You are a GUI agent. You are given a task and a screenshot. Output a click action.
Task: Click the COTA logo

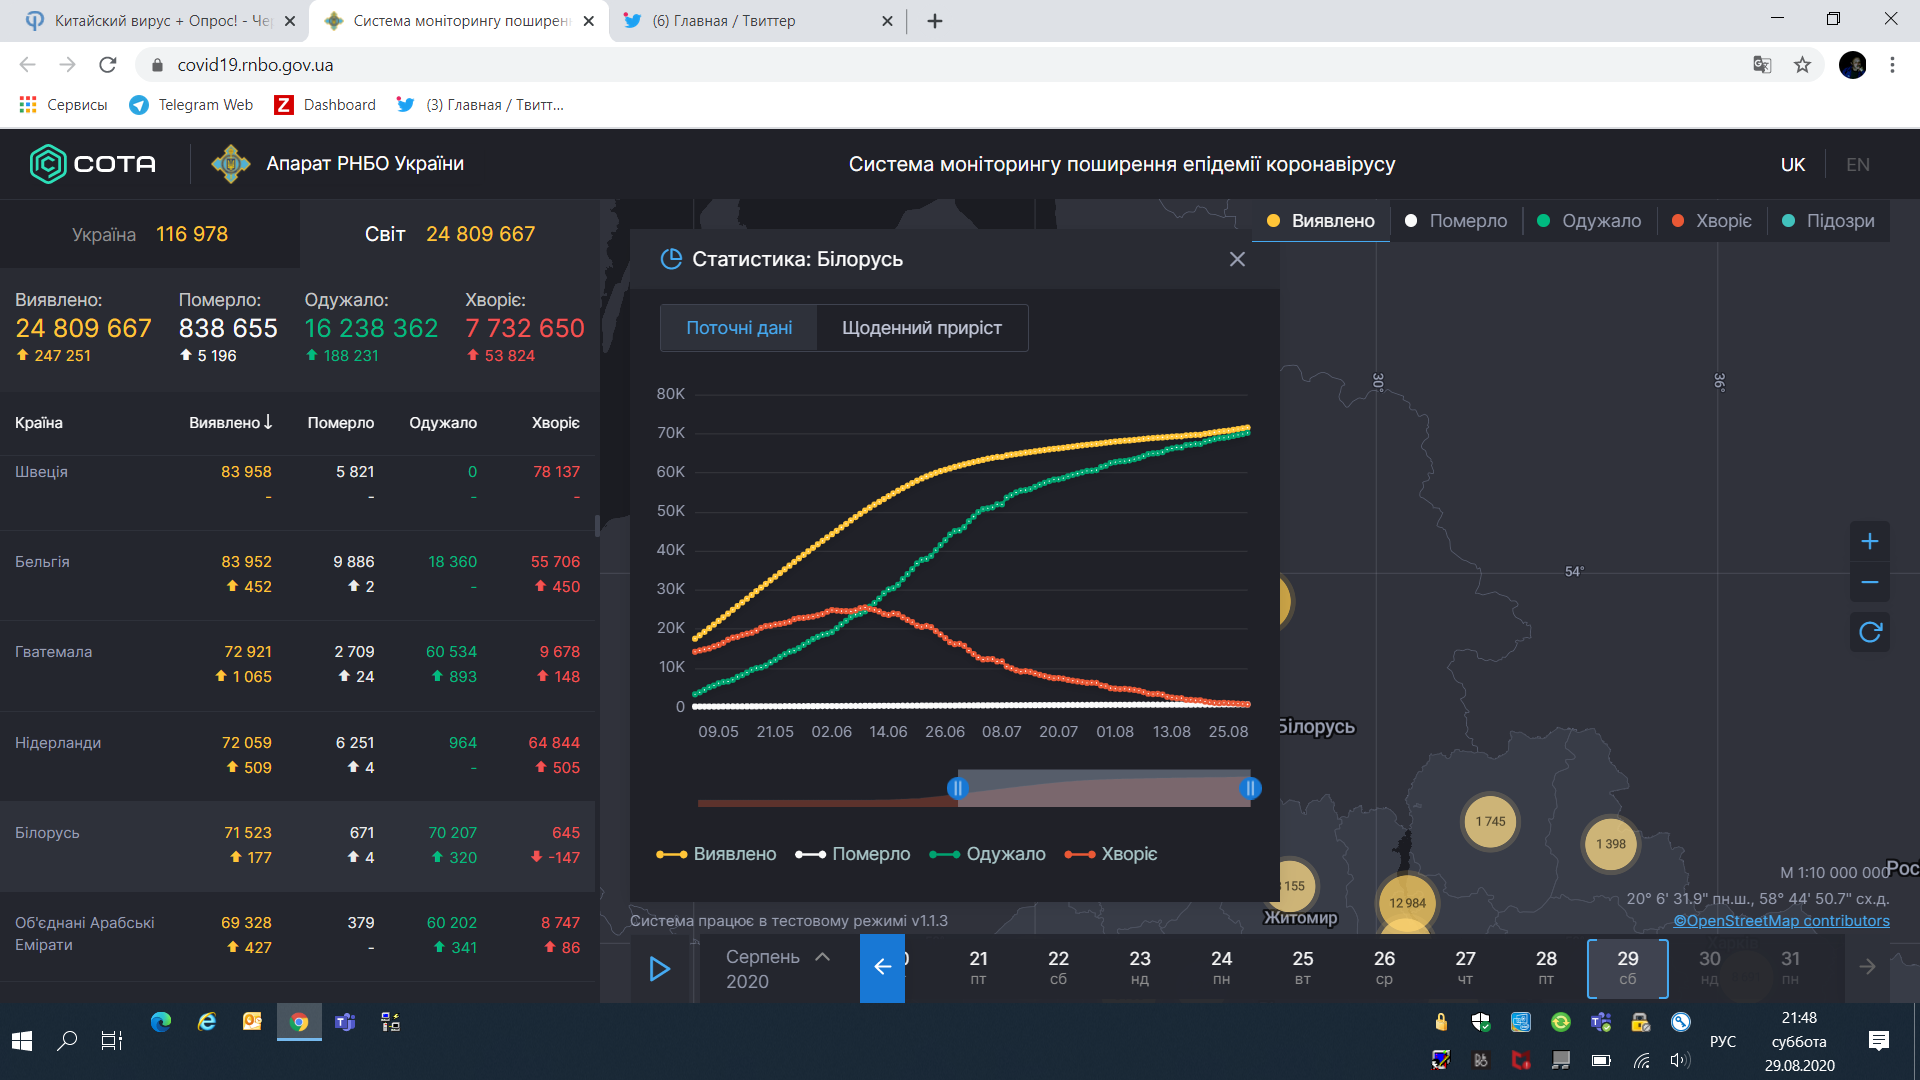tap(93, 164)
